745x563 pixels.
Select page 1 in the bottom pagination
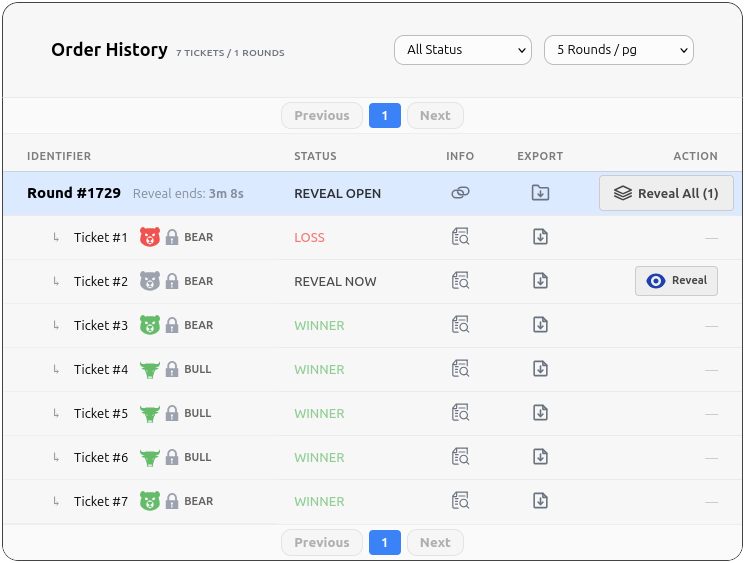[384, 543]
